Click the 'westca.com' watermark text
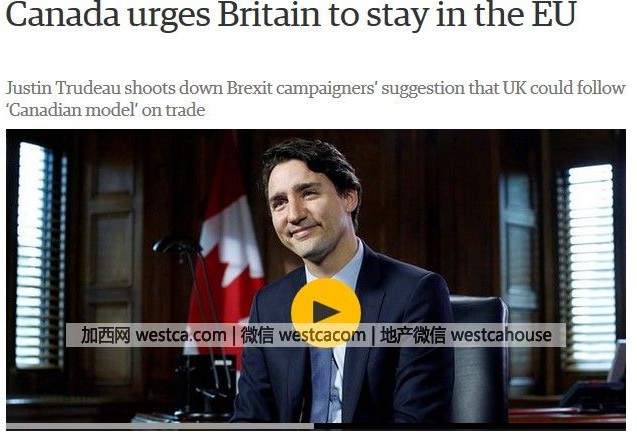Image resolution: width=637 pixels, height=447 pixels. (x=181, y=335)
